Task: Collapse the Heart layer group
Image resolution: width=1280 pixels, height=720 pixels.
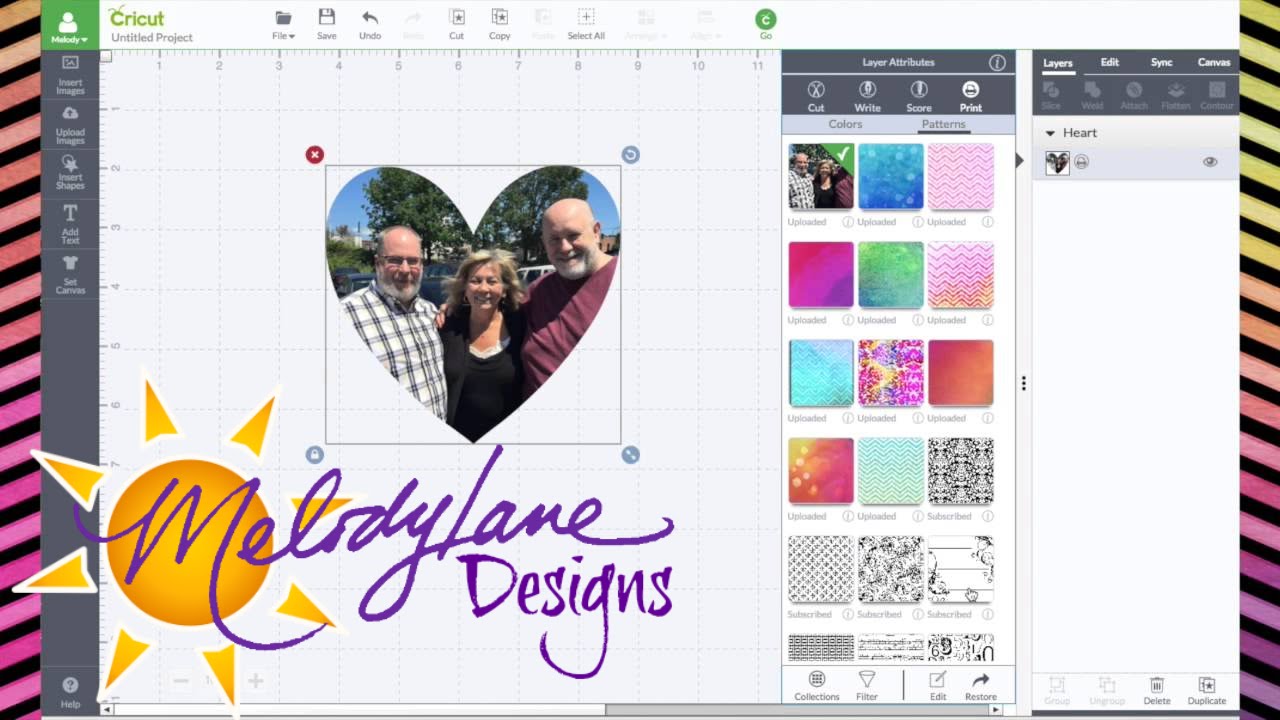Action: point(1050,133)
